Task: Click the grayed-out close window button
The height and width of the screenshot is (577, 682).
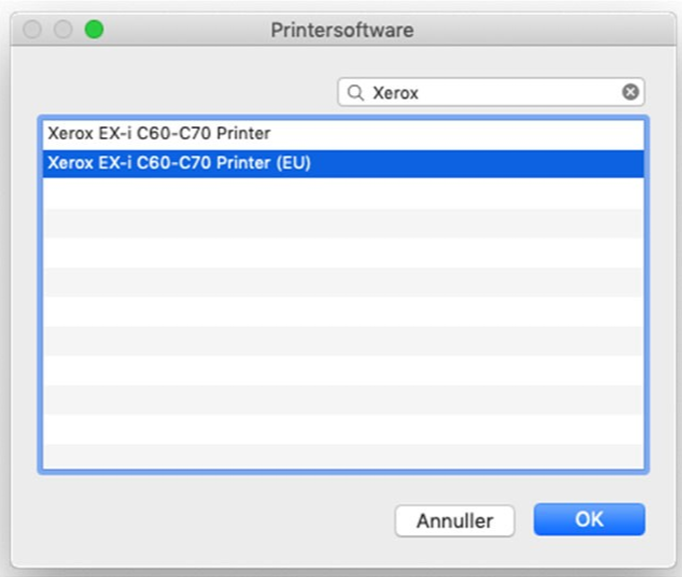Action: (x=32, y=30)
